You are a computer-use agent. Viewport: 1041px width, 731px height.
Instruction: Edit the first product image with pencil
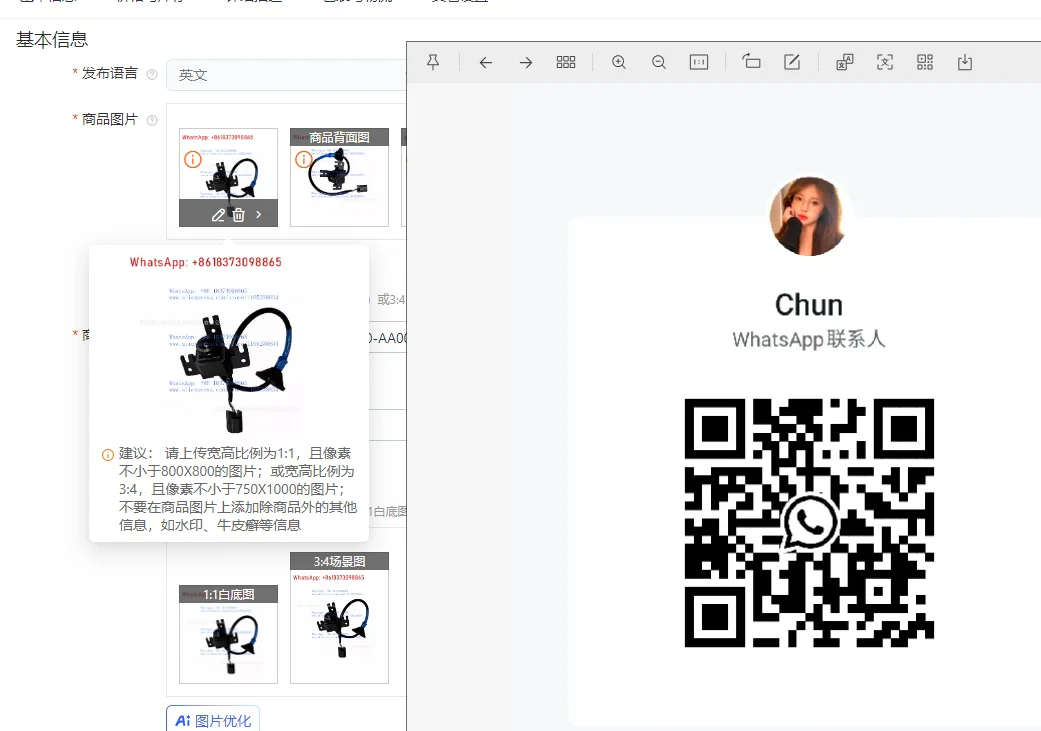(x=218, y=215)
